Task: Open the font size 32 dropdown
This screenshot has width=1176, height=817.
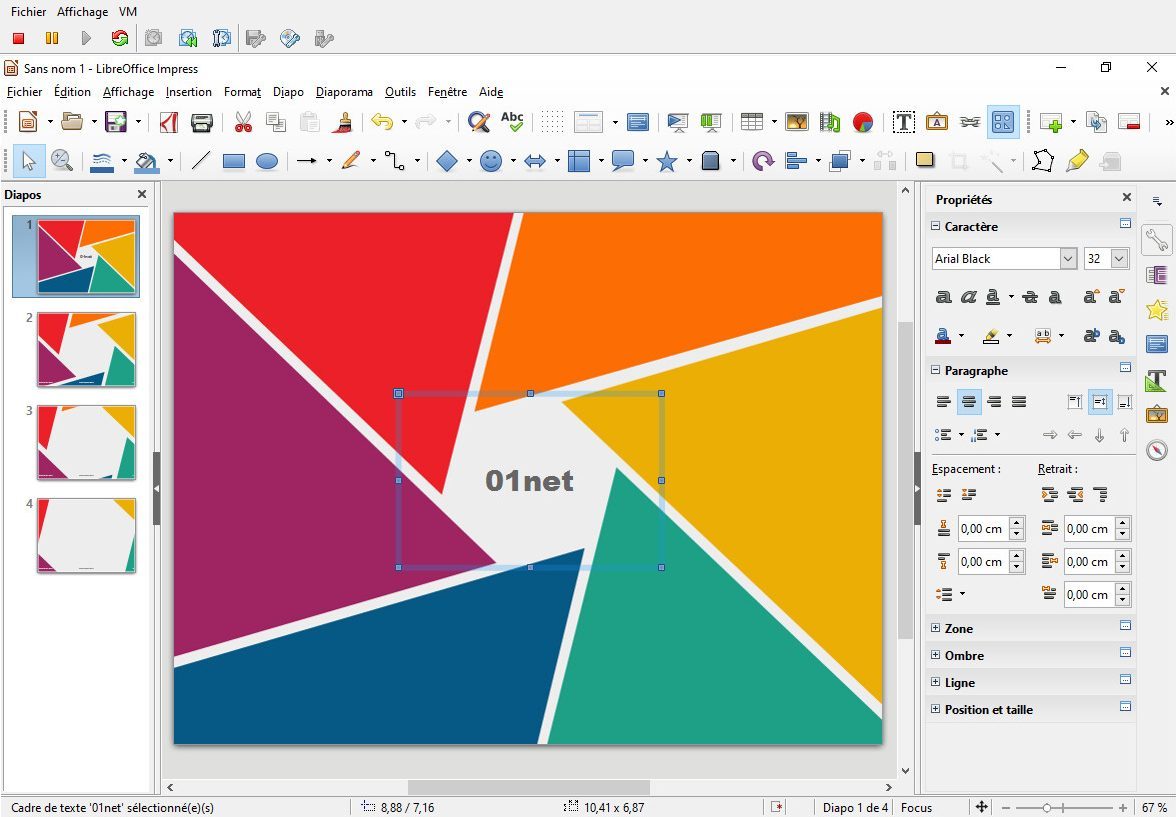Action: pyautogui.click(x=1119, y=259)
